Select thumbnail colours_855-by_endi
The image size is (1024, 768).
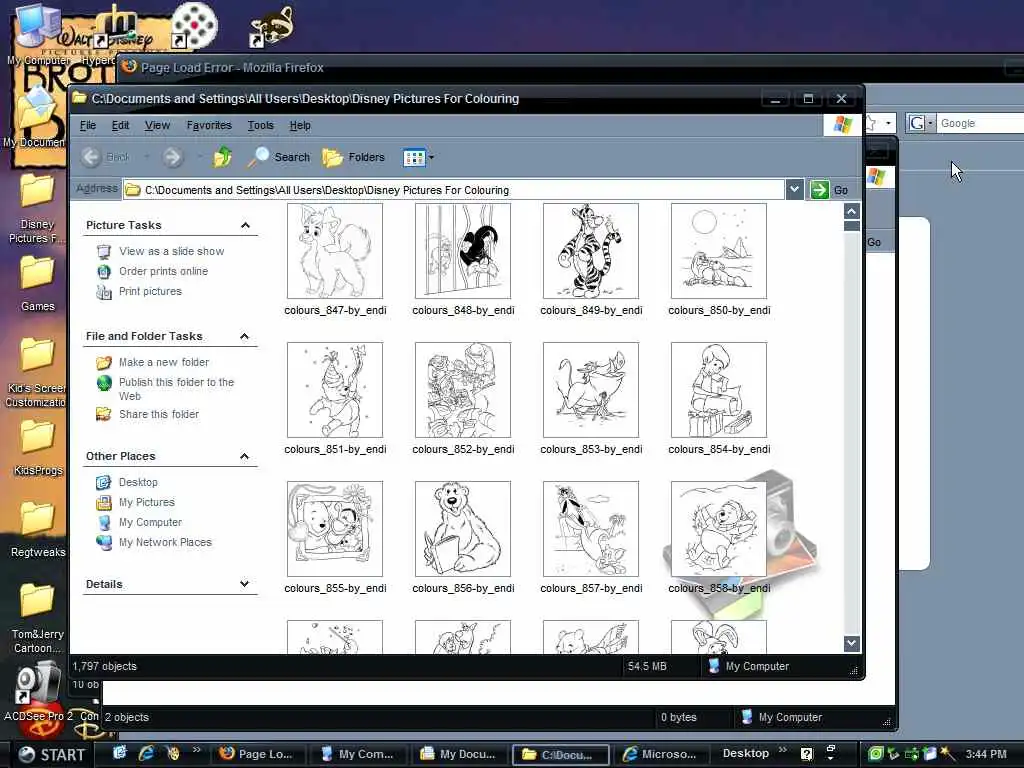(335, 529)
